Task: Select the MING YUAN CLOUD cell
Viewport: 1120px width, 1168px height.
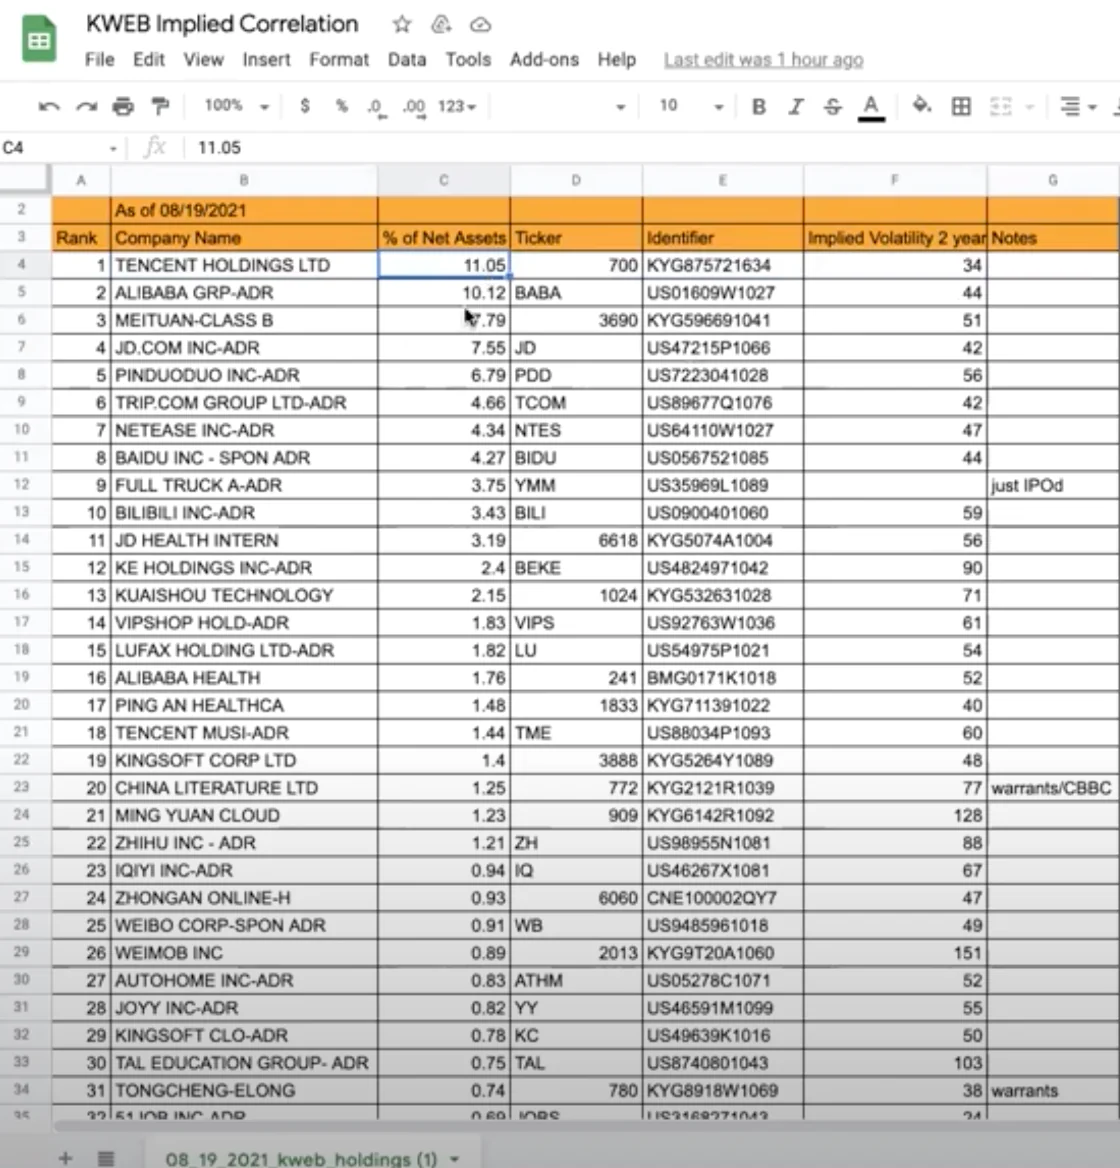Action: (x=244, y=816)
